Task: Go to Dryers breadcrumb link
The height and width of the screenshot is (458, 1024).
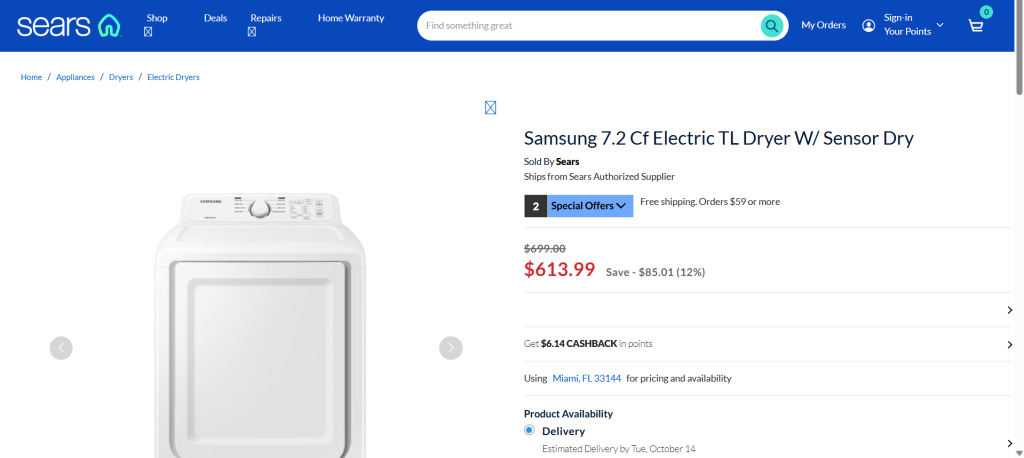Action: pyautogui.click(x=120, y=77)
